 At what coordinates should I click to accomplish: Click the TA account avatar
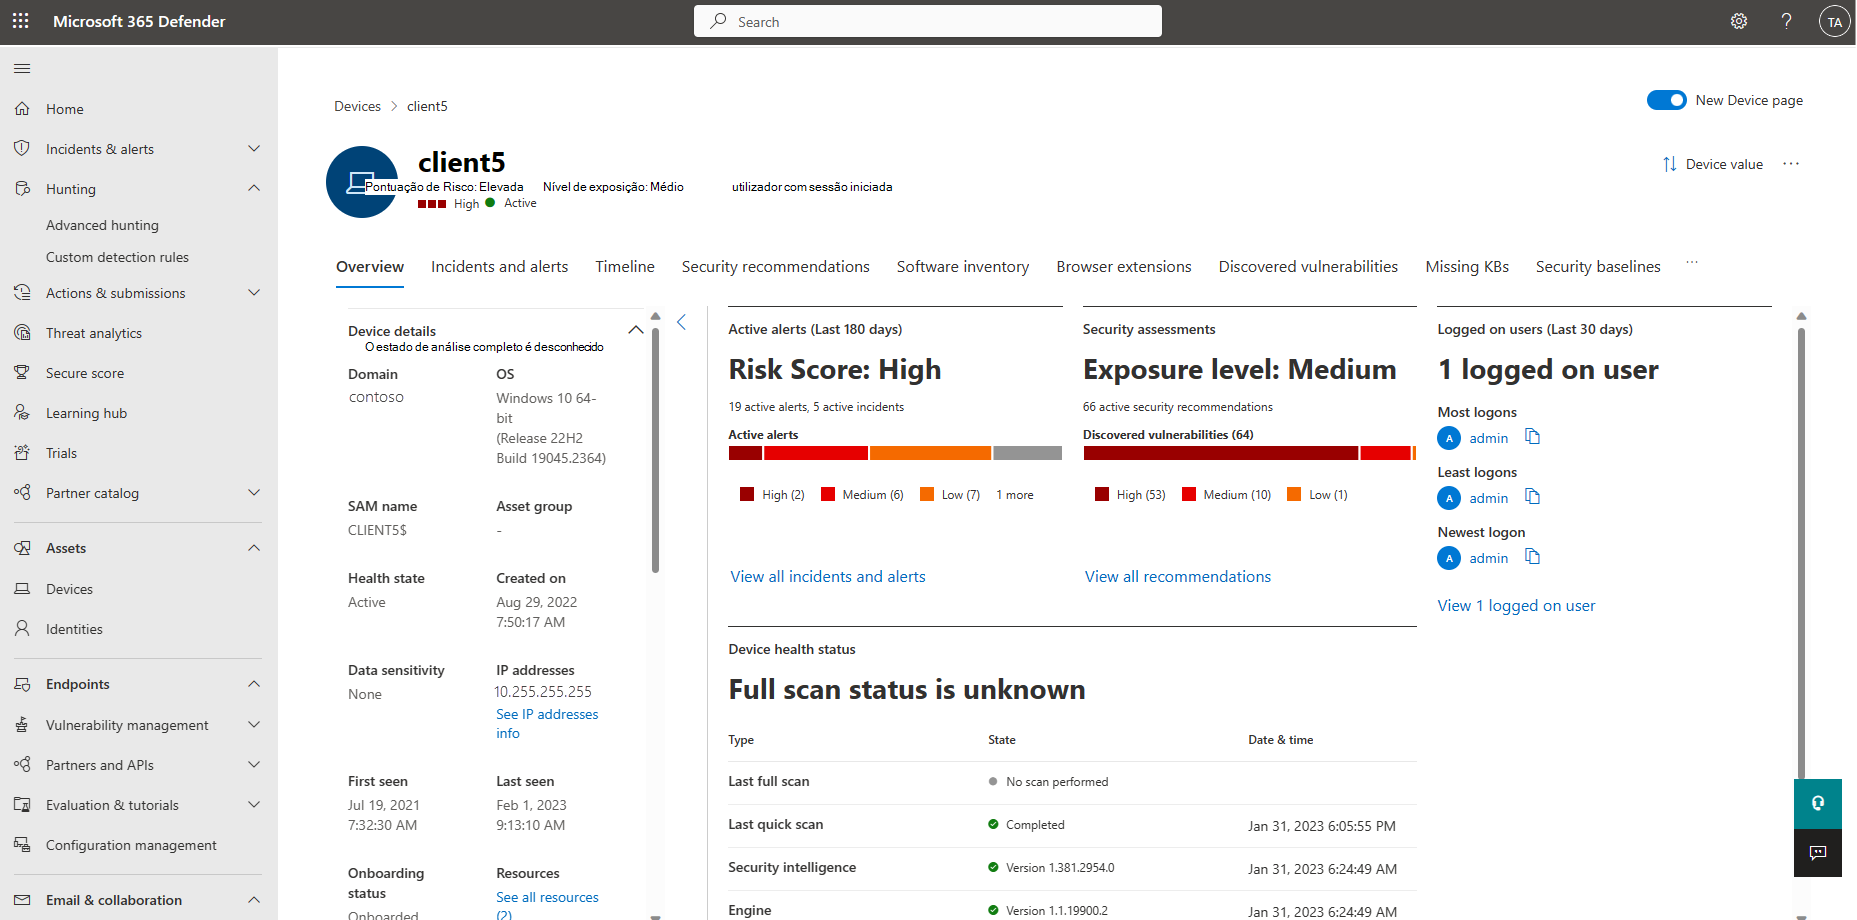tap(1834, 22)
